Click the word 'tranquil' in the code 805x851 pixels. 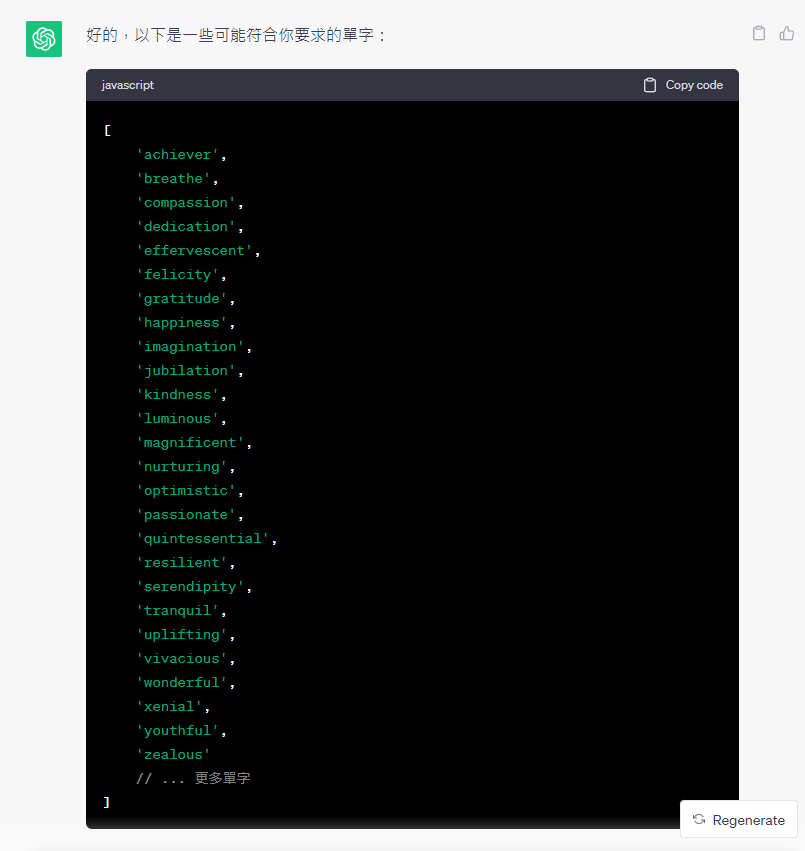point(178,611)
